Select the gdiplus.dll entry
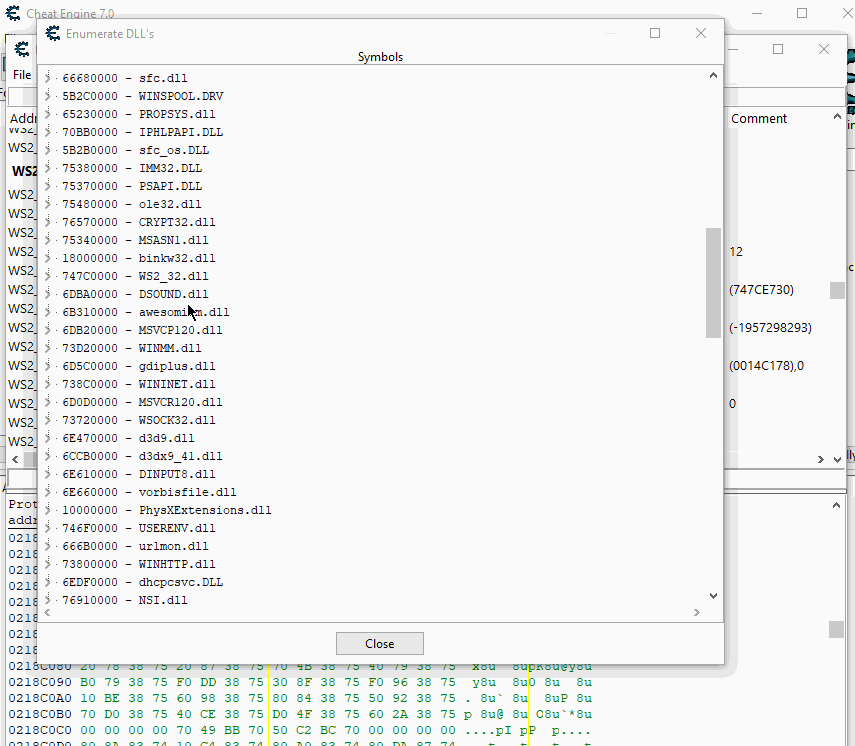Image resolution: width=855 pixels, height=746 pixels. (139, 366)
